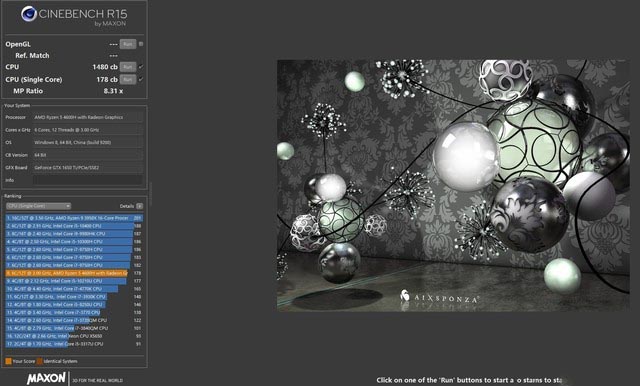Click the Identical System legend swatch

pyautogui.click(x=40, y=361)
